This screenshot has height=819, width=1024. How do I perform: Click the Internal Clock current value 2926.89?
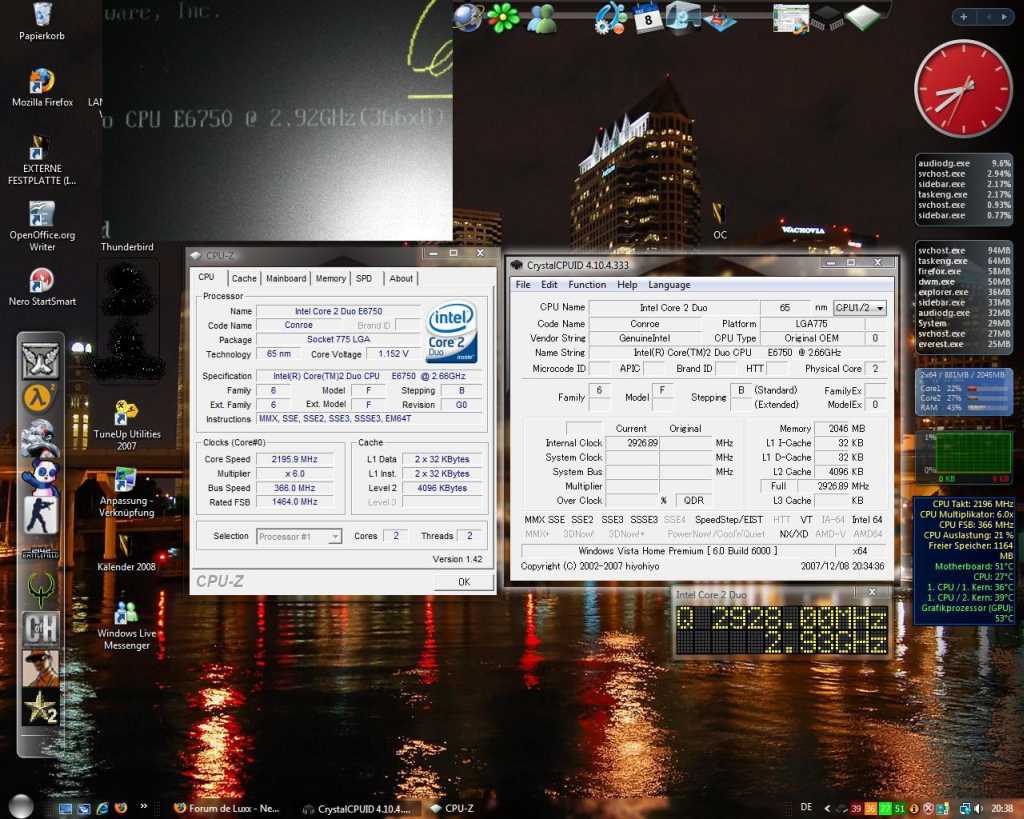pyautogui.click(x=633, y=443)
